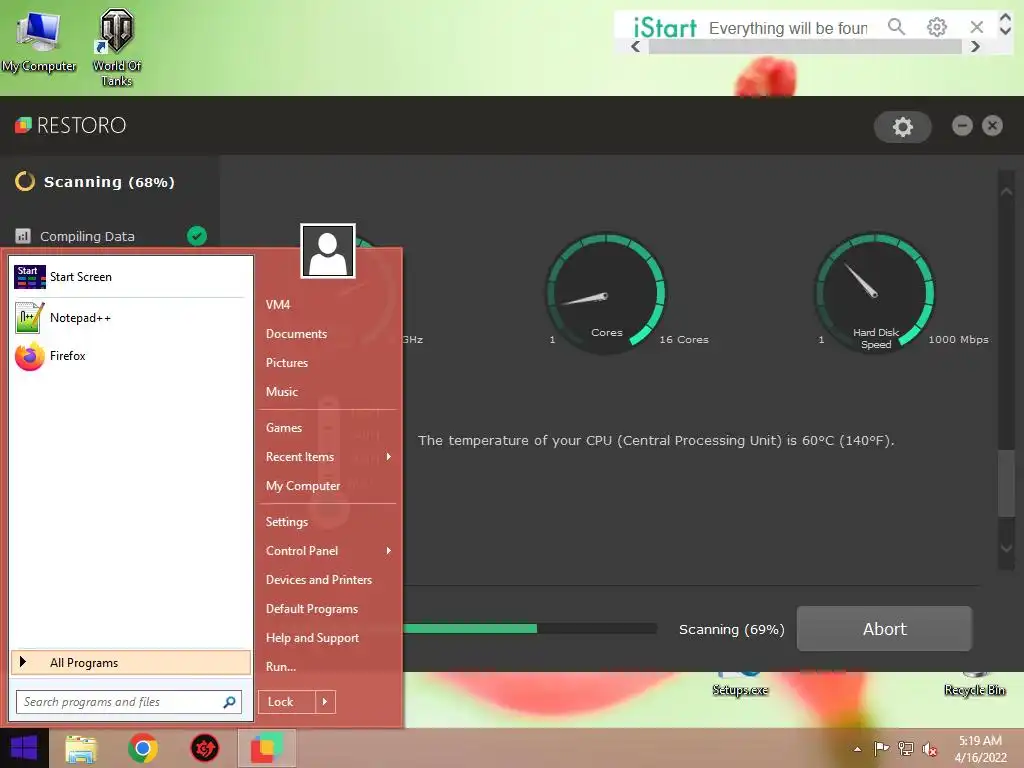Open Music from start menu

(281, 391)
